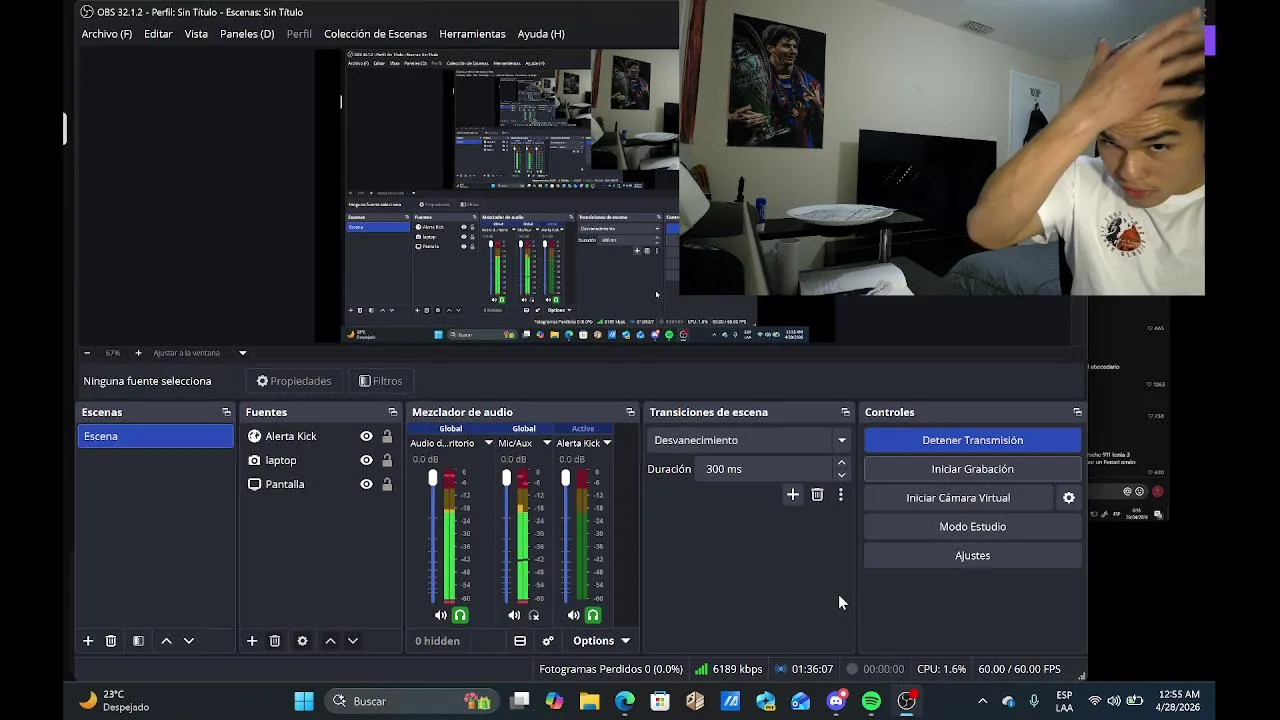Viewport: 1280px width, 720px height.
Task: Add a scene transition with plus icon
Action: pyautogui.click(x=793, y=495)
